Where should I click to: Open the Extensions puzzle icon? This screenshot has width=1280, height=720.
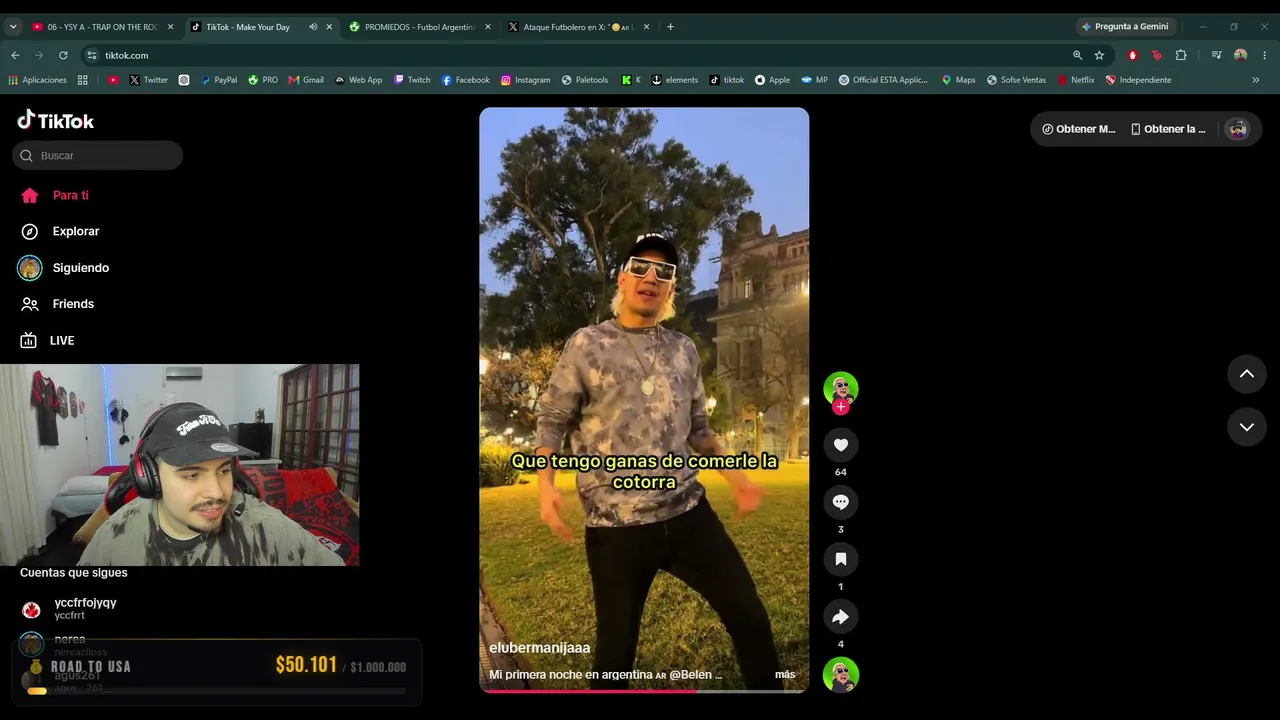pyautogui.click(x=1181, y=55)
